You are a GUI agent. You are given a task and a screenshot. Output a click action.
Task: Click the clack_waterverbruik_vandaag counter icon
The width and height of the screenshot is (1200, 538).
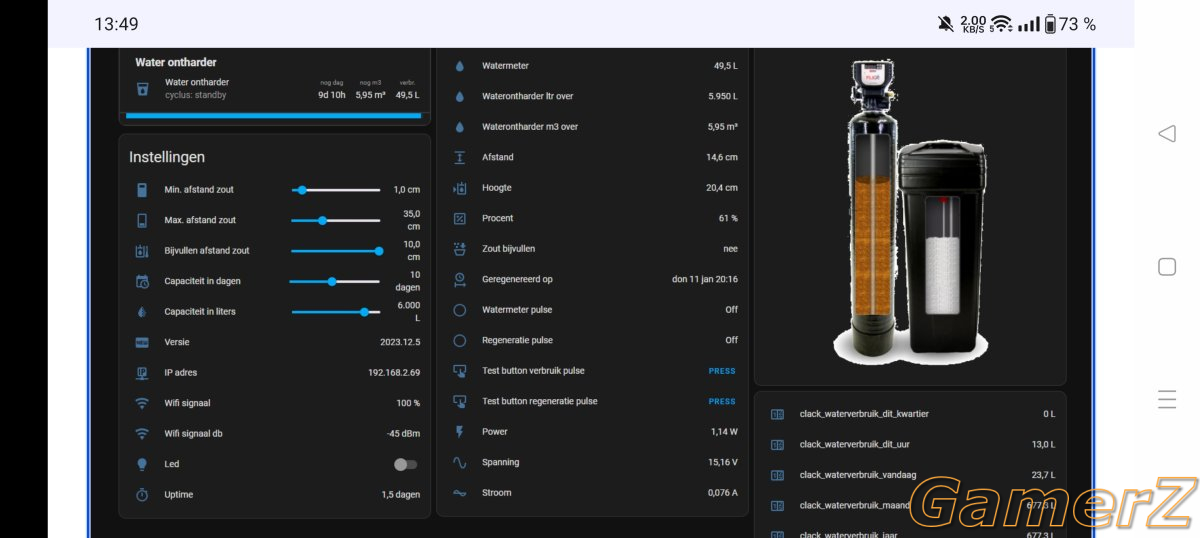point(777,475)
